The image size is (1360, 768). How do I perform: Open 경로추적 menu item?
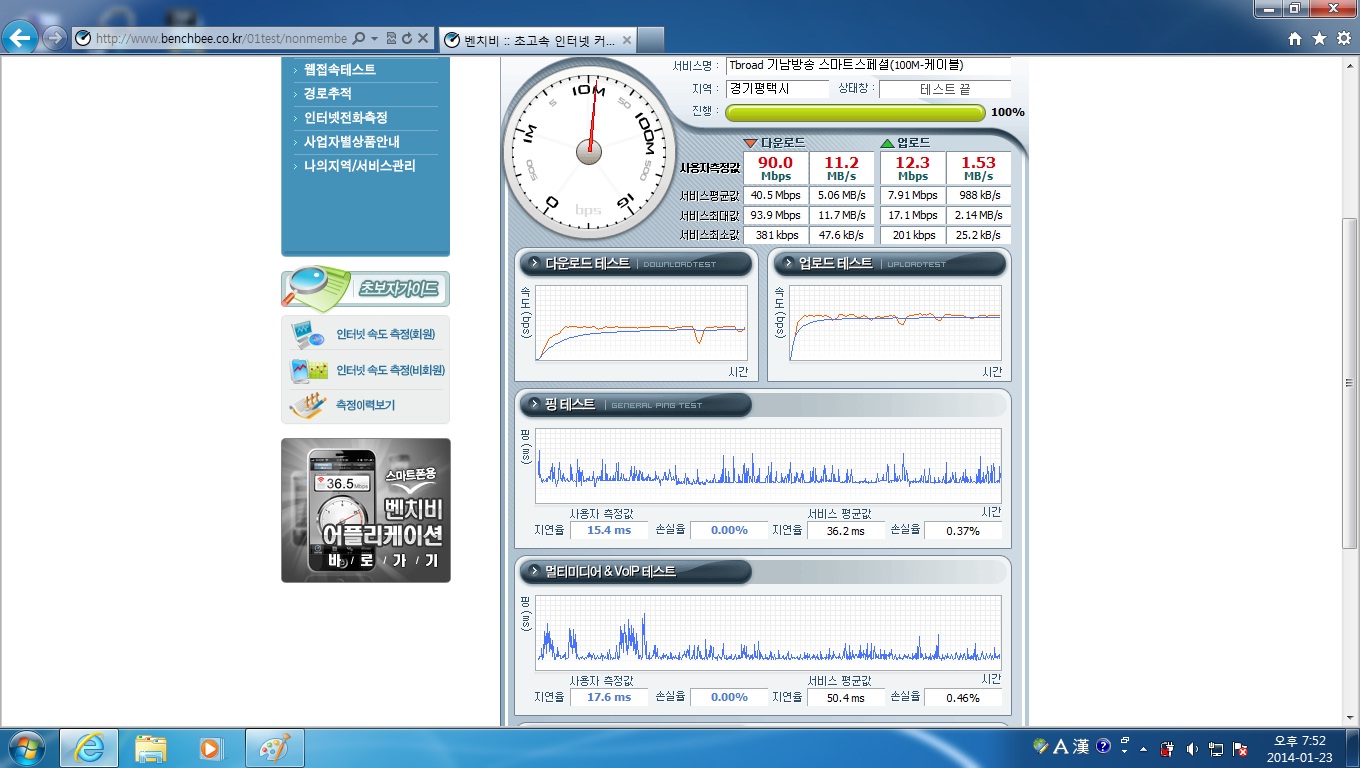pyautogui.click(x=327, y=94)
